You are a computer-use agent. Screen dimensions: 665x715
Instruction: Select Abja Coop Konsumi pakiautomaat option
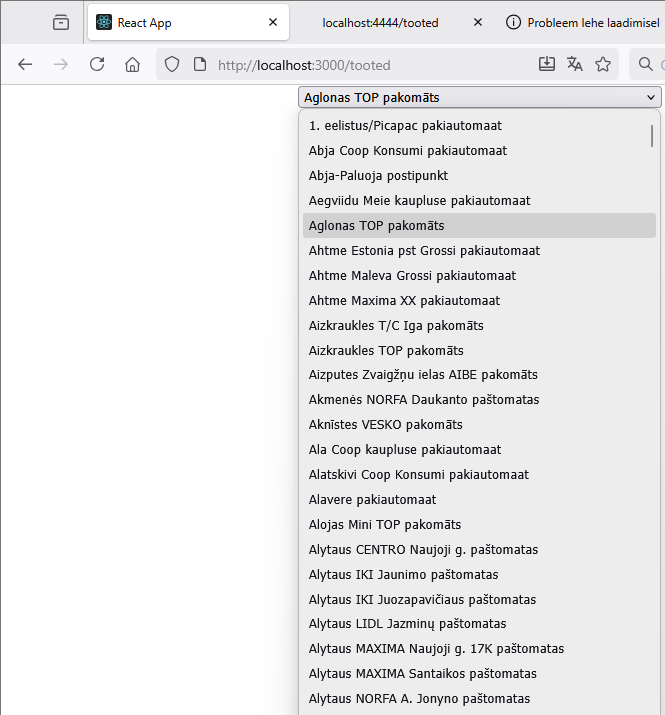408,151
